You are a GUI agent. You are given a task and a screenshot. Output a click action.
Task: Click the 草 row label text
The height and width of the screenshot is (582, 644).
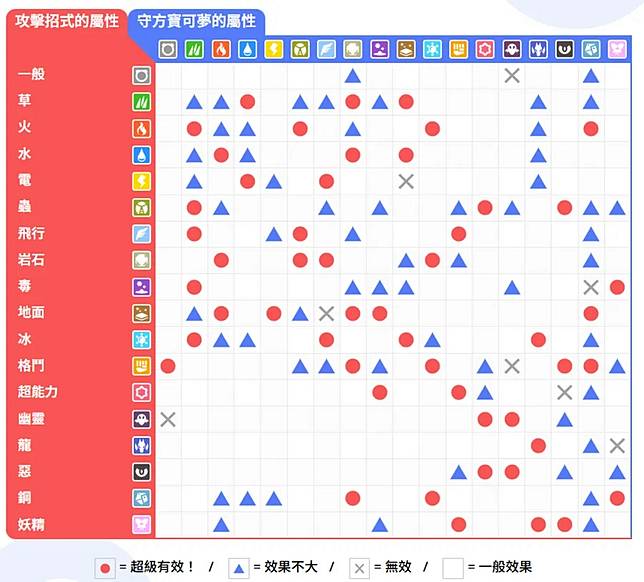[24, 100]
